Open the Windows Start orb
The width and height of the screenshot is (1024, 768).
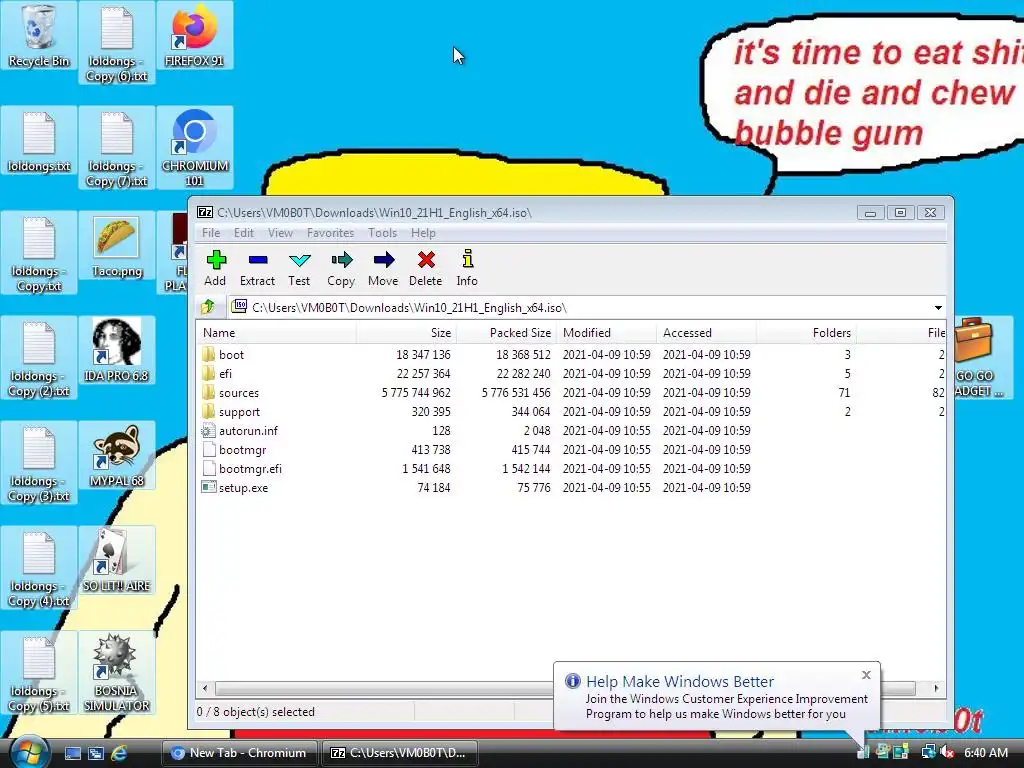point(27,752)
